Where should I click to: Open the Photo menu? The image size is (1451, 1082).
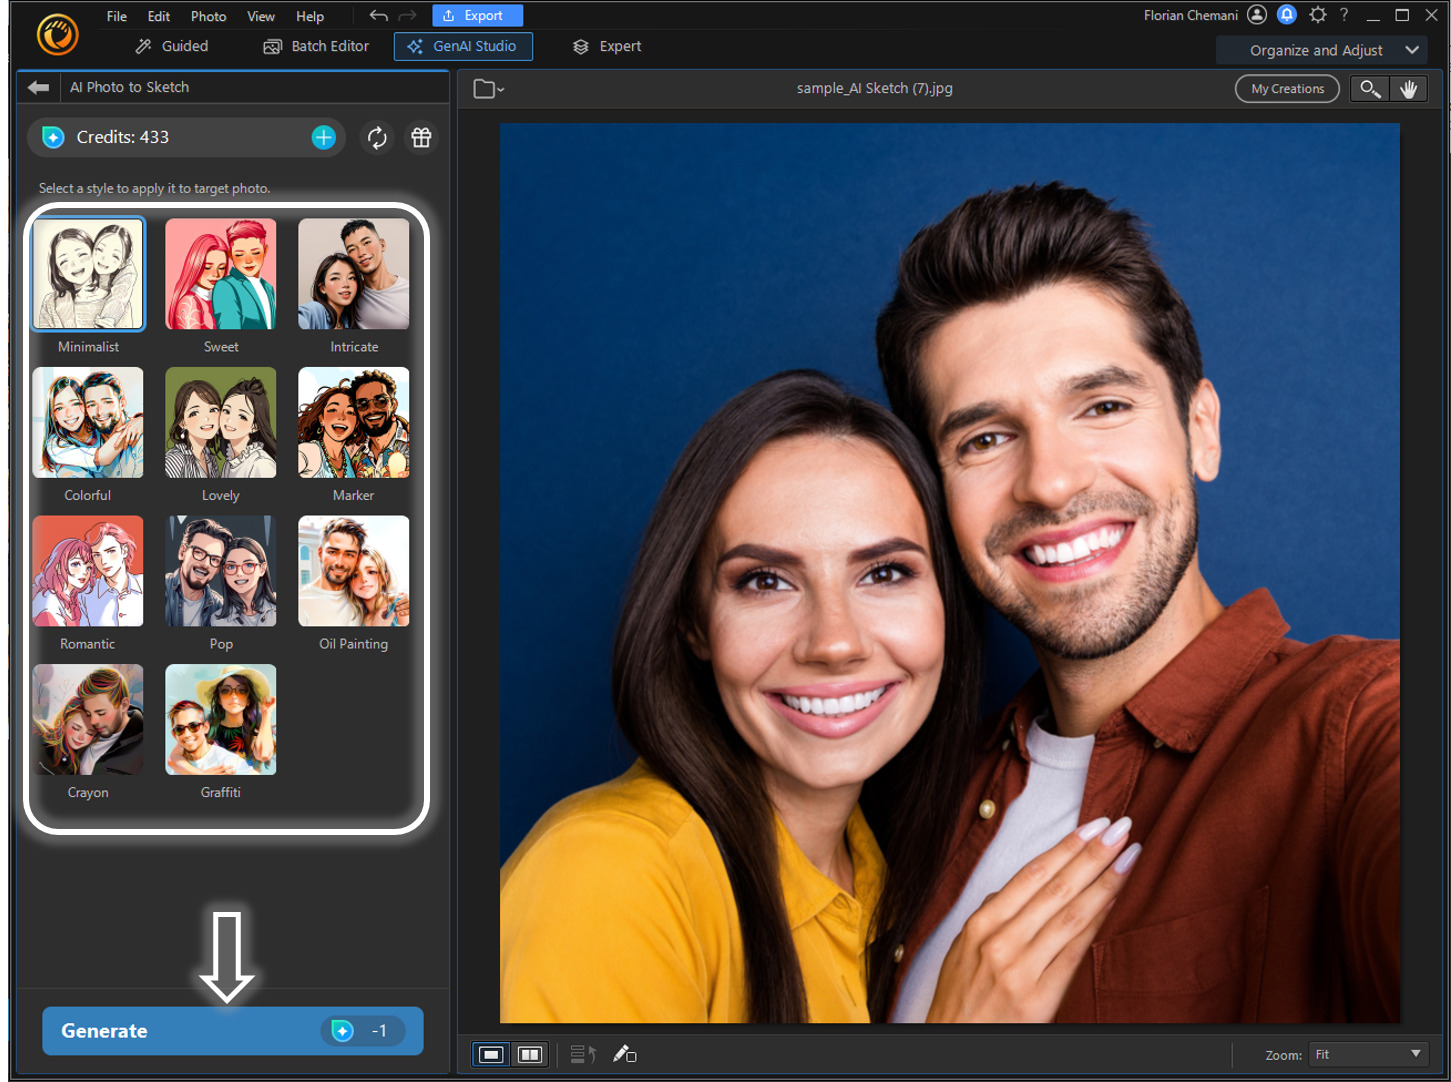[x=208, y=16]
